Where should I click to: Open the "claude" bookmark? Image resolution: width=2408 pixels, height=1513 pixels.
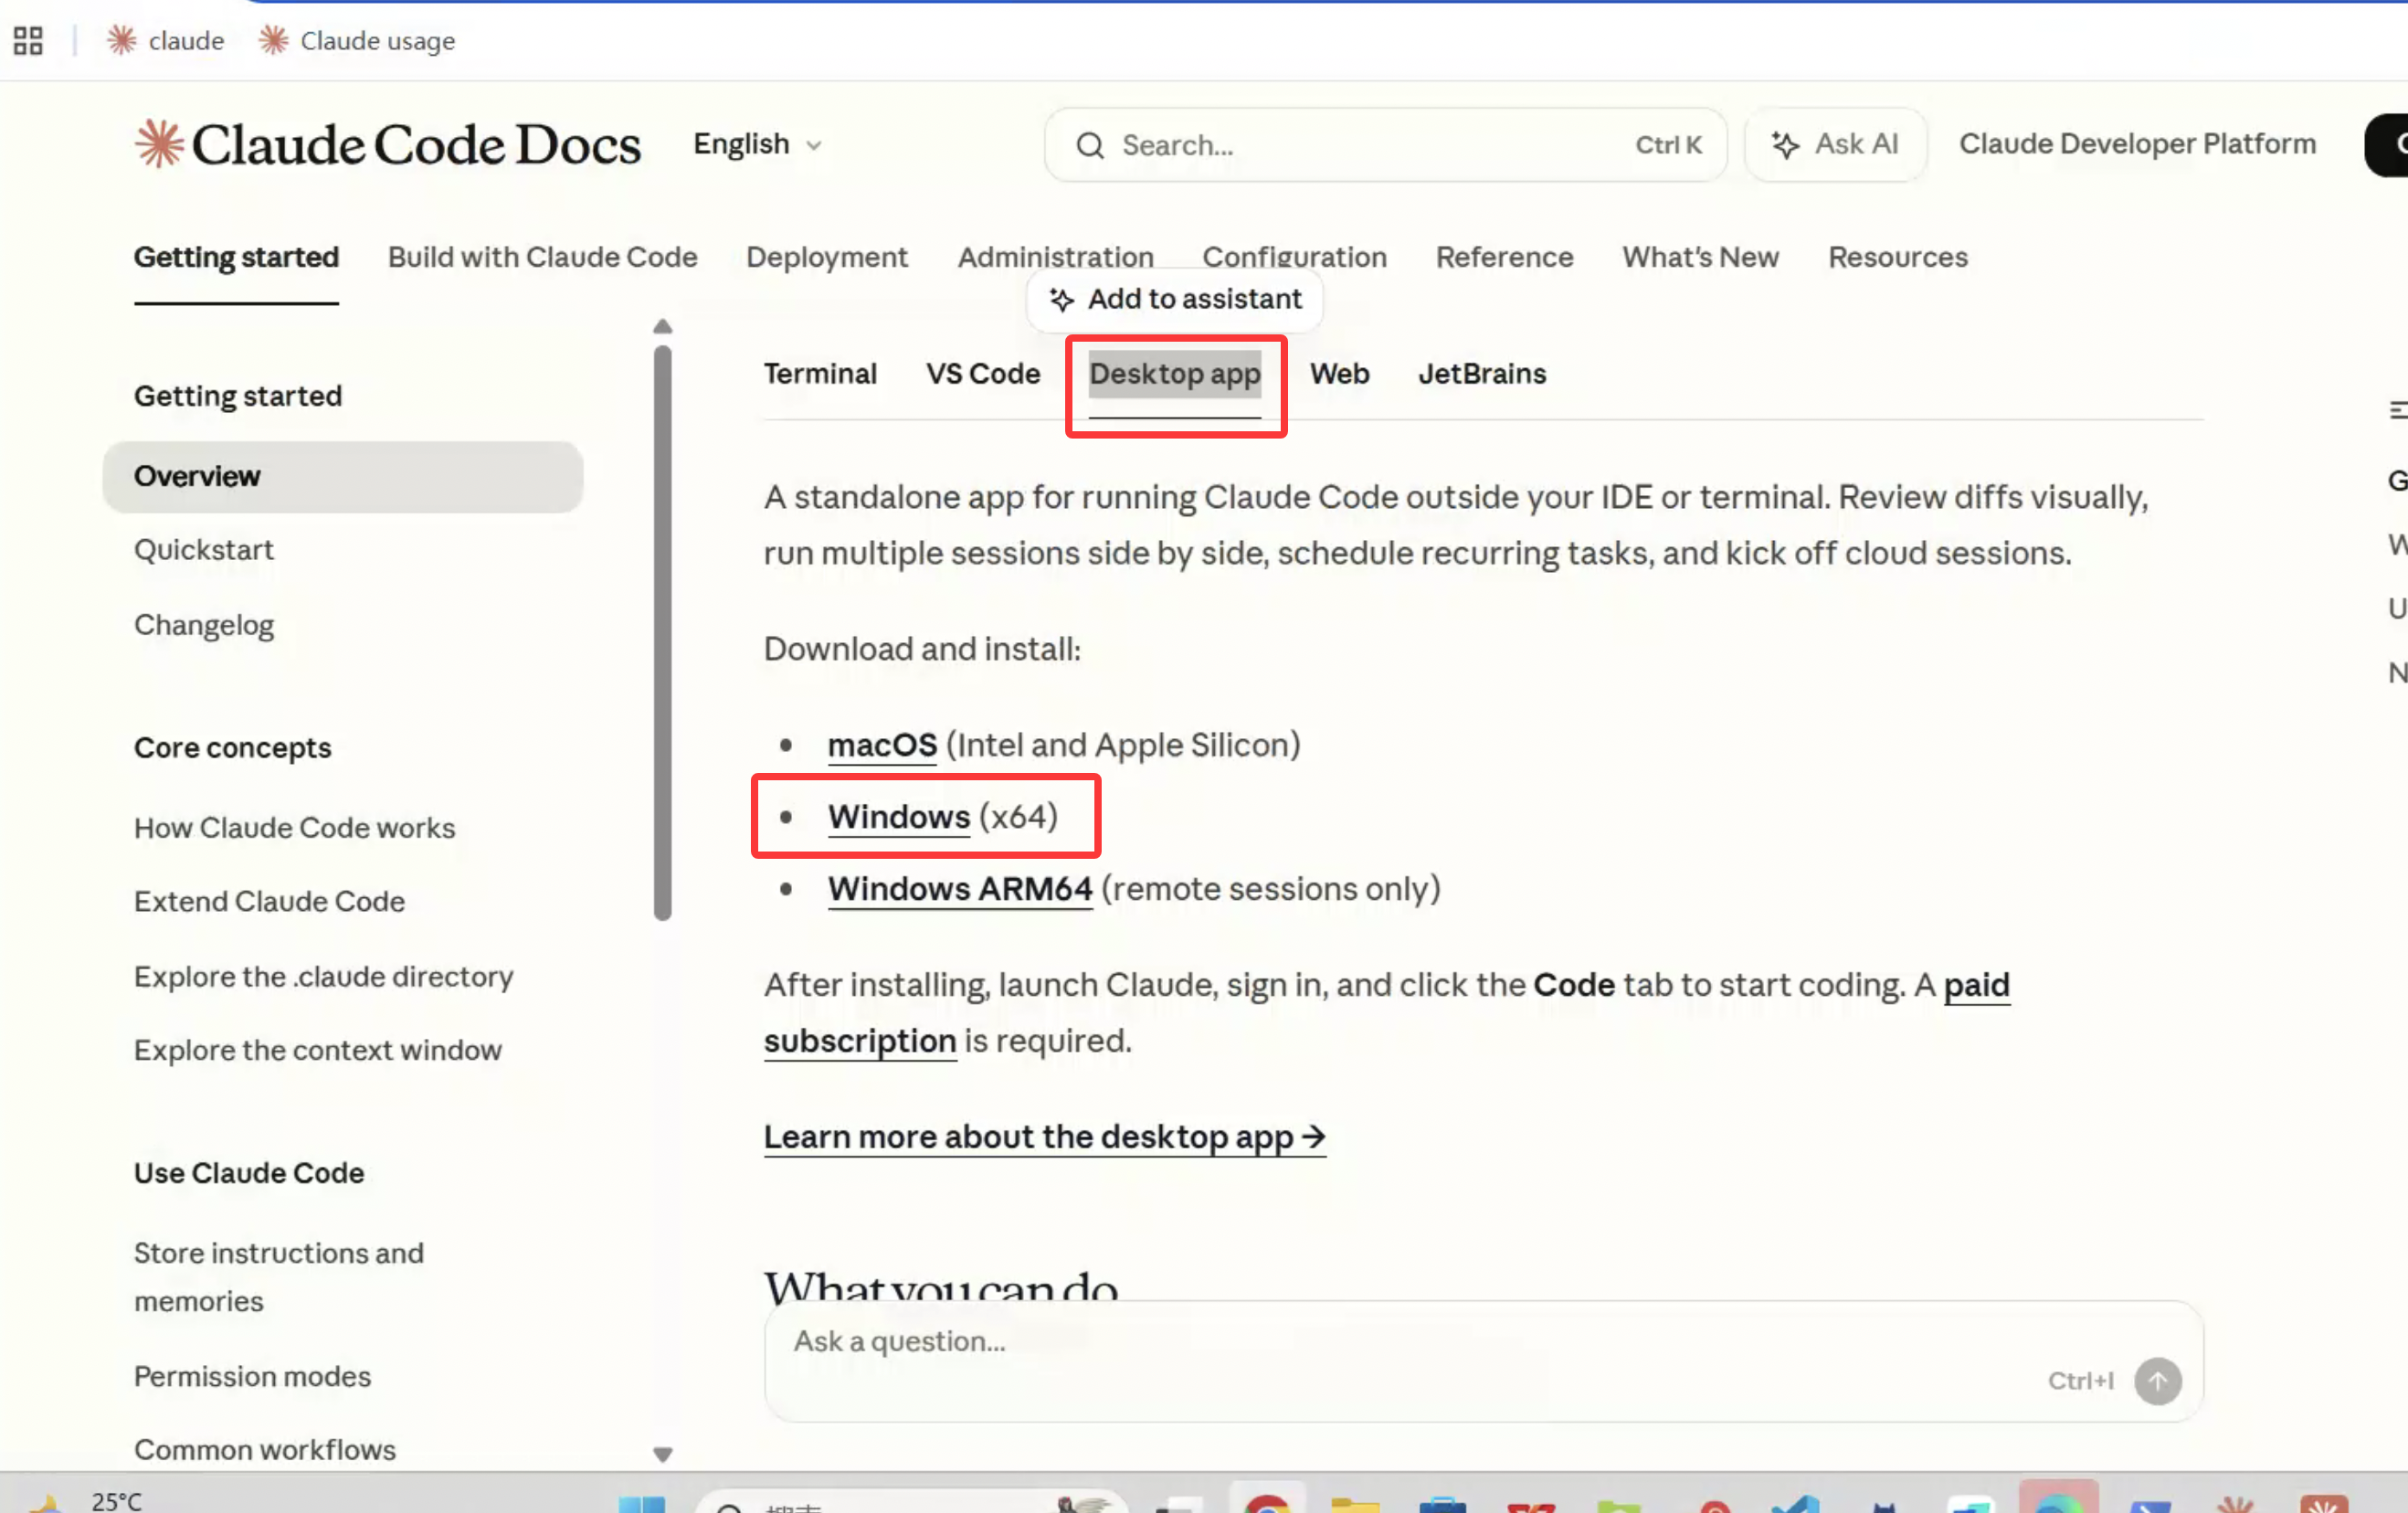(166, 41)
